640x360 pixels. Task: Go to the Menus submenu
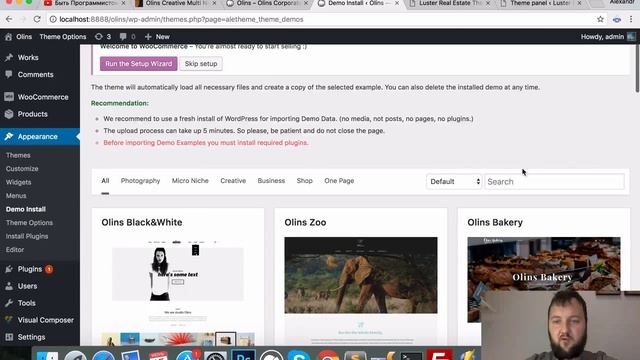(16, 196)
